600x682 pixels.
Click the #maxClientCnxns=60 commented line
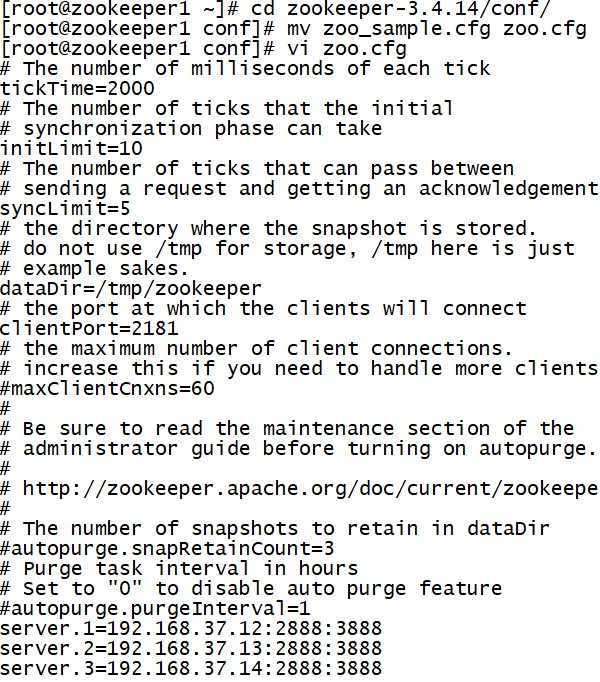coord(107,388)
